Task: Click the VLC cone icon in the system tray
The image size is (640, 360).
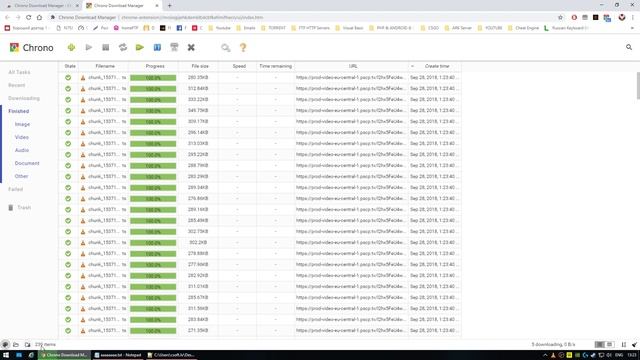Action: pyautogui.click(x=553, y=355)
